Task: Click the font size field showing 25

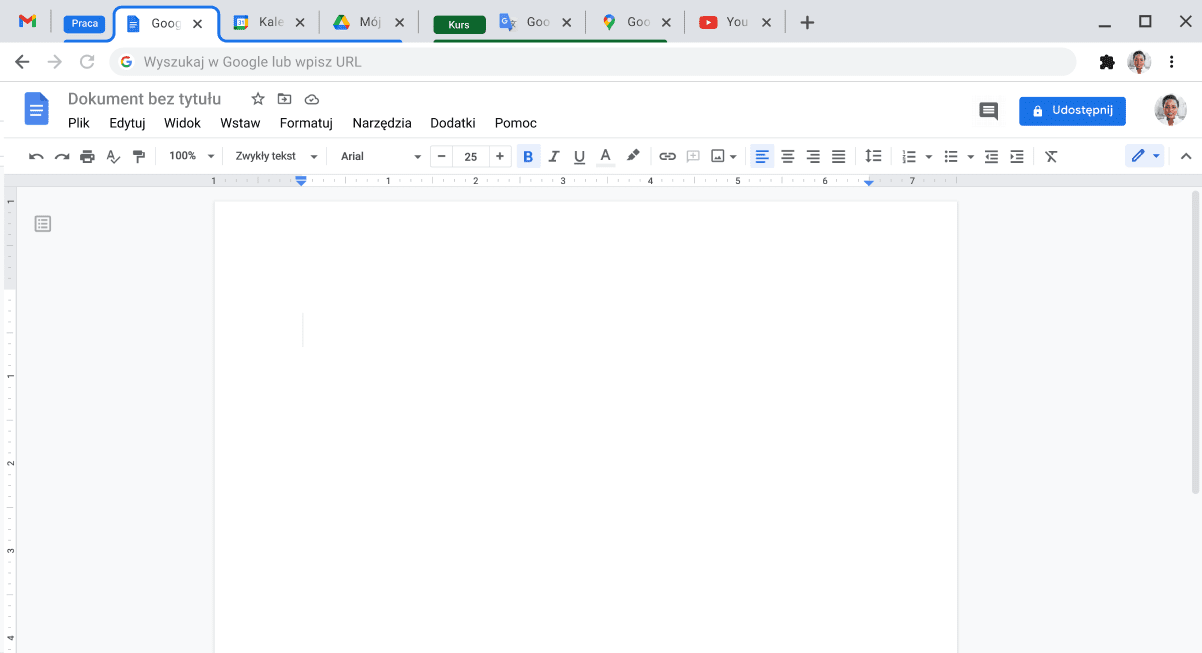Action: point(471,156)
